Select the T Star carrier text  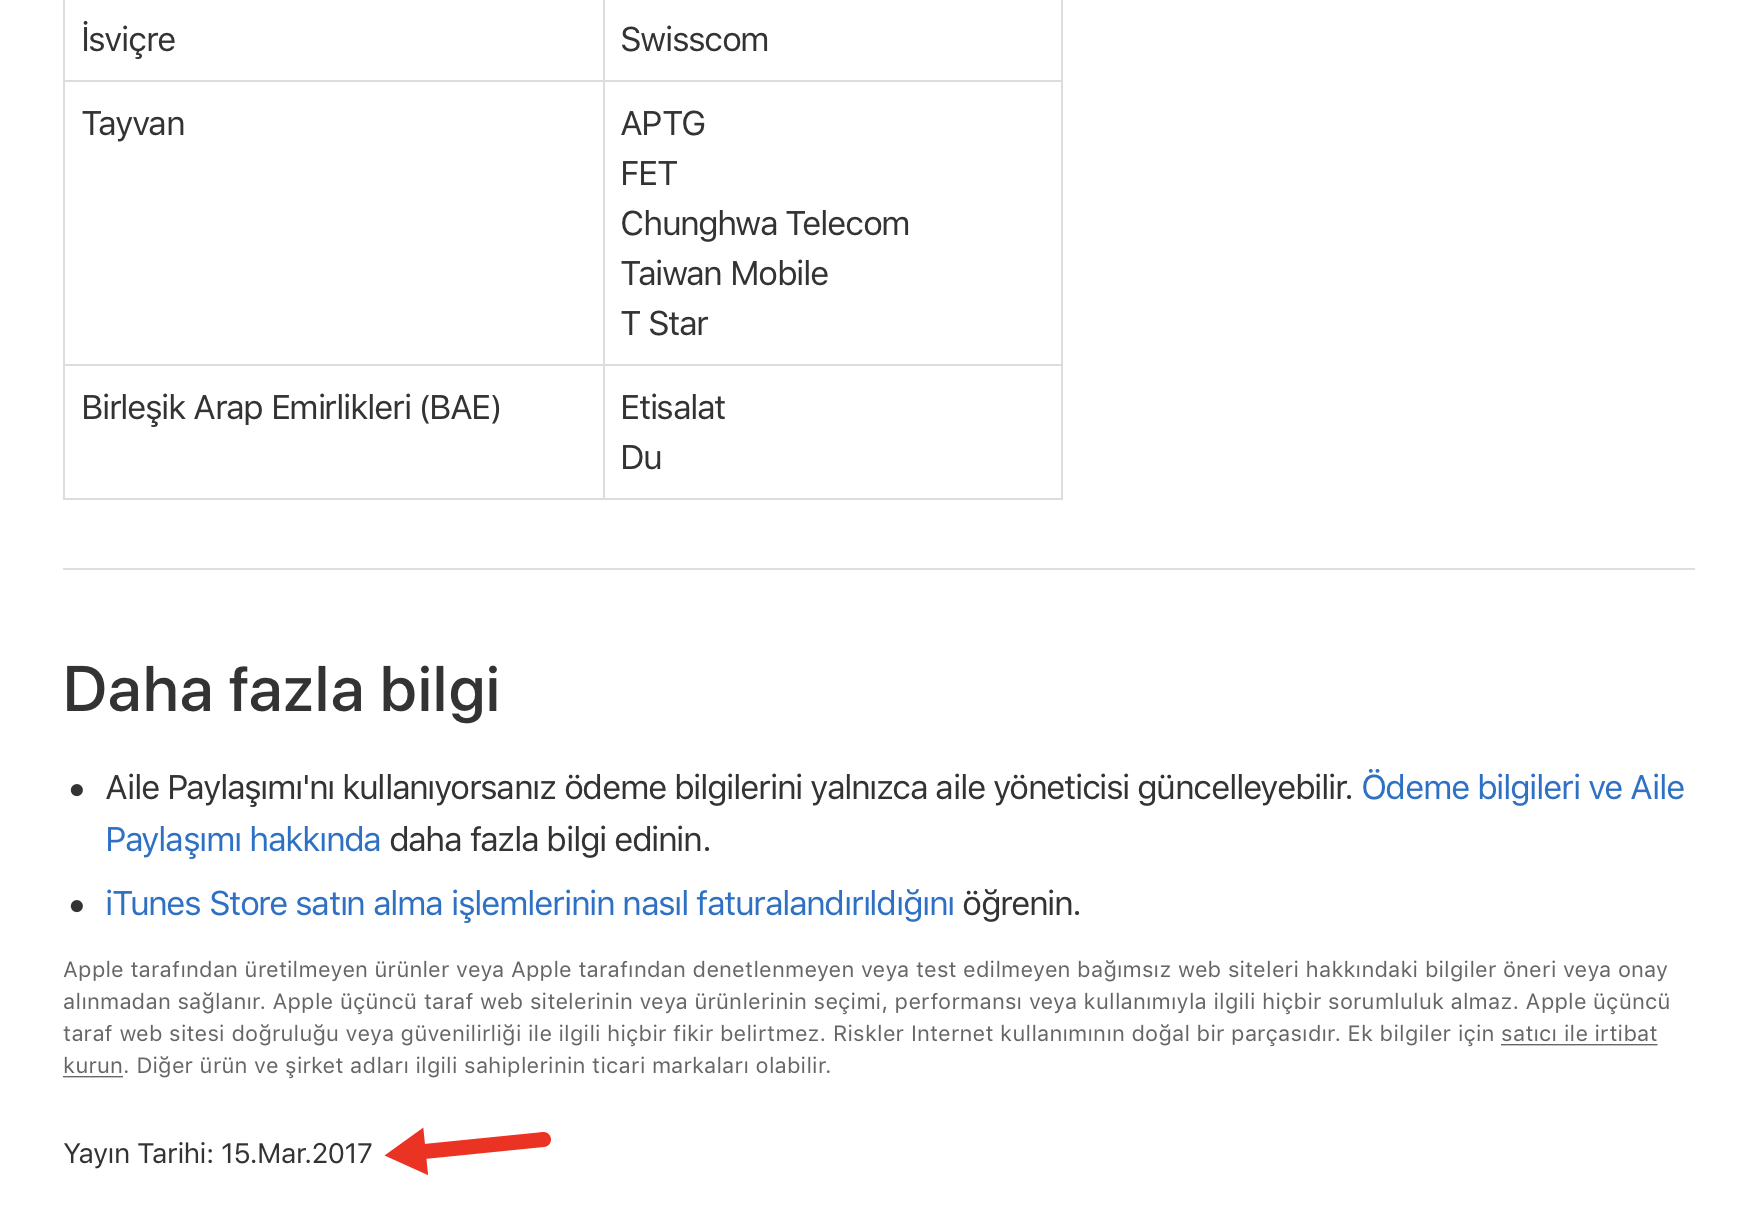664,324
